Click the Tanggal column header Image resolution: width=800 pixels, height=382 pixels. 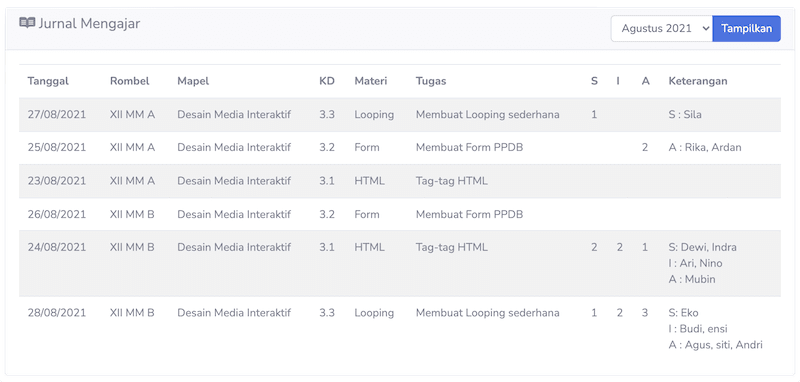pos(48,81)
